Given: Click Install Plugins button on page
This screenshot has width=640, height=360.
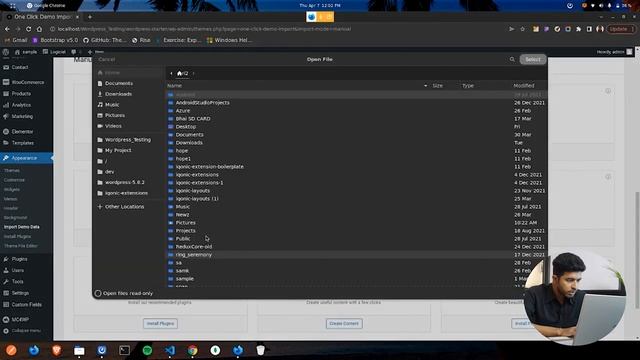Looking at the screenshot, I should pos(160,323).
